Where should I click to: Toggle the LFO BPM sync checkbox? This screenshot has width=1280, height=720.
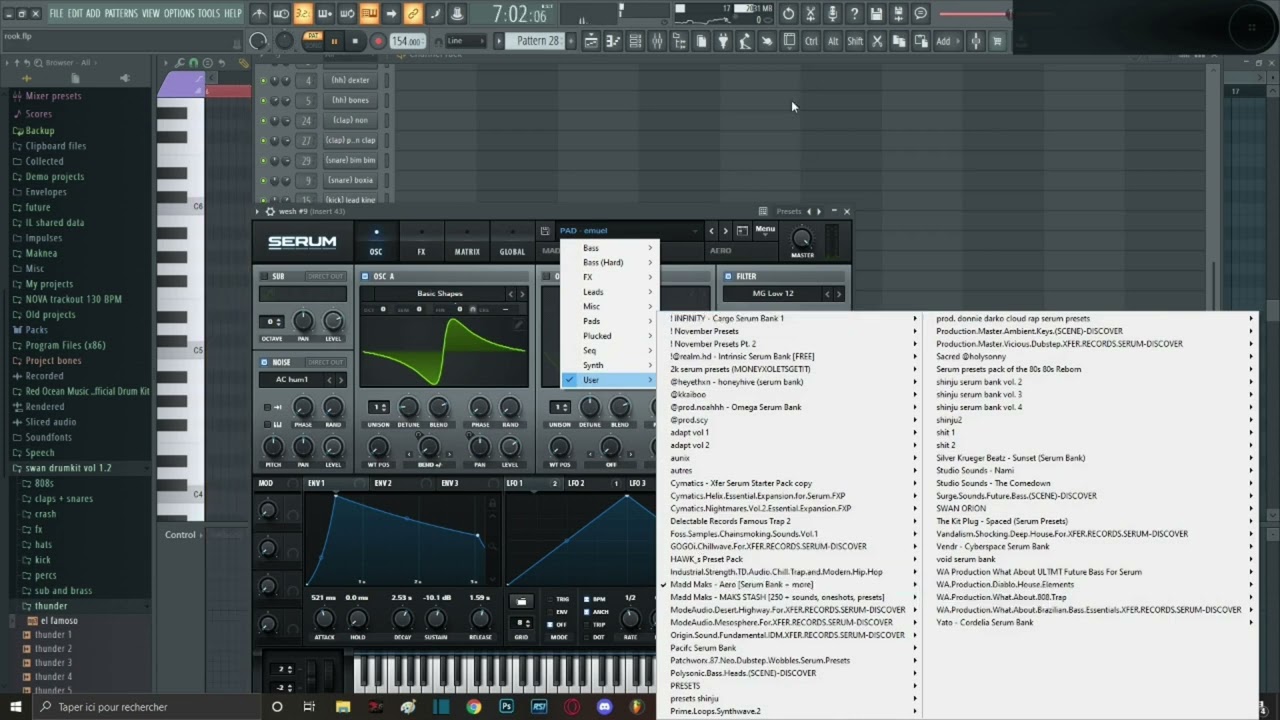588,599
